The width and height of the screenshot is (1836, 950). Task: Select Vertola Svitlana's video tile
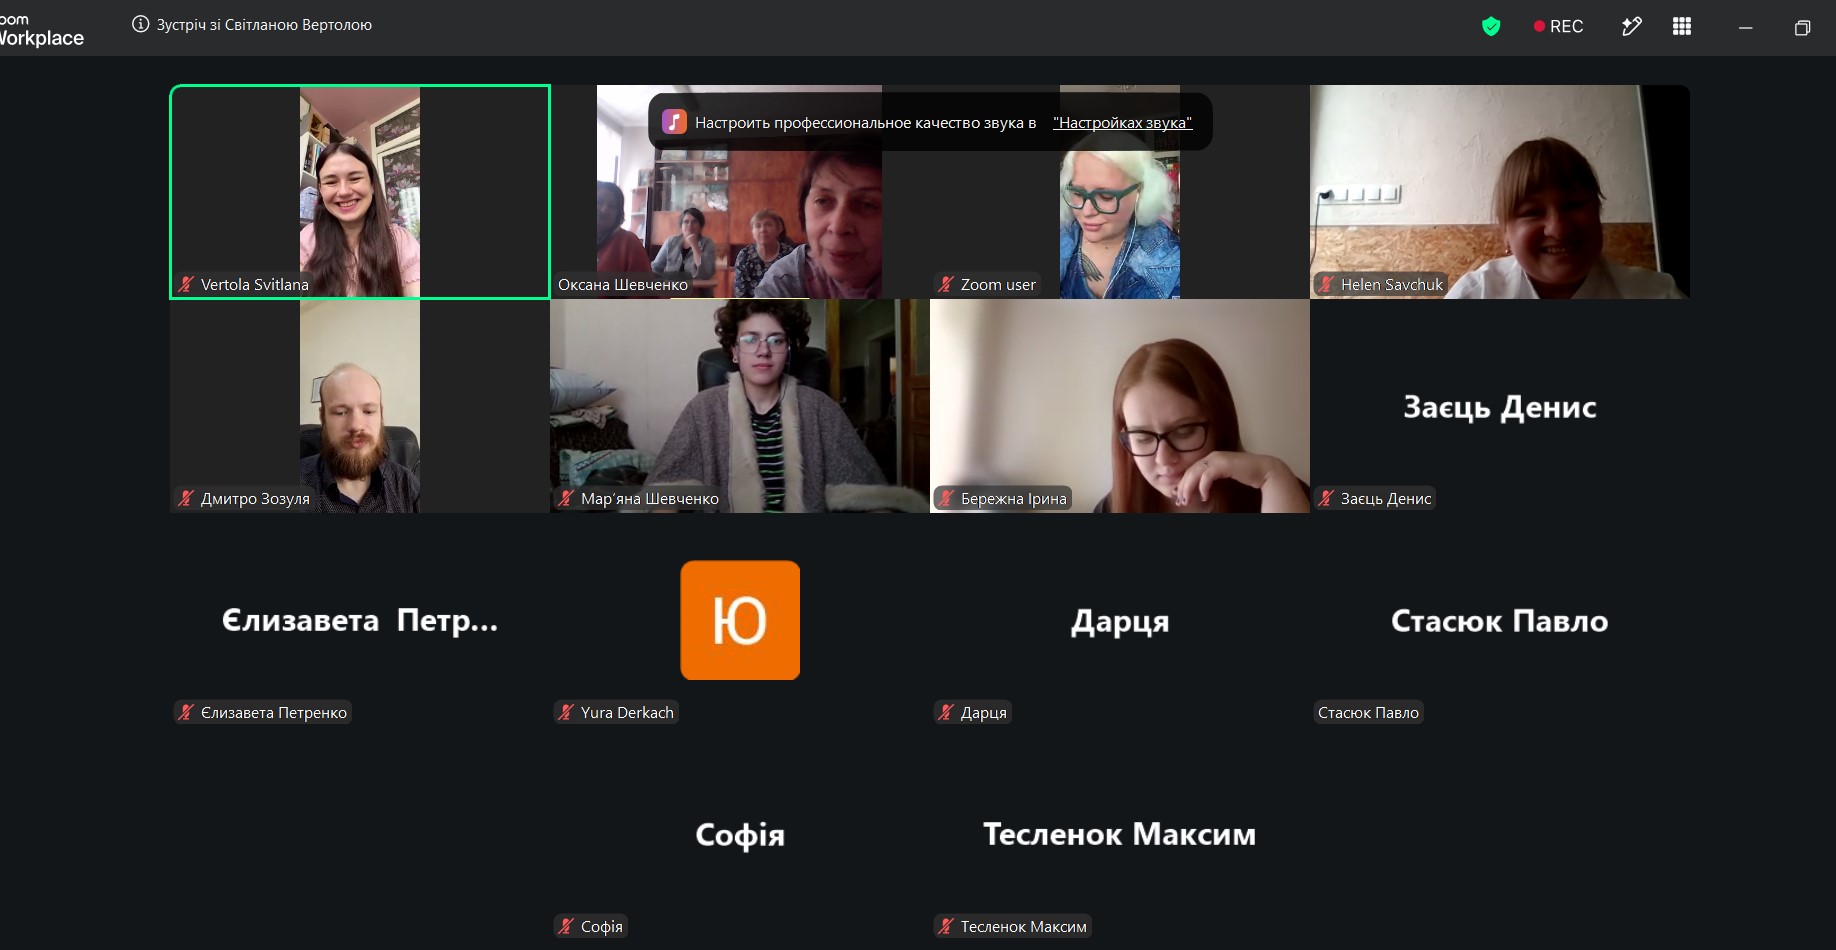[x=360, y=192]
